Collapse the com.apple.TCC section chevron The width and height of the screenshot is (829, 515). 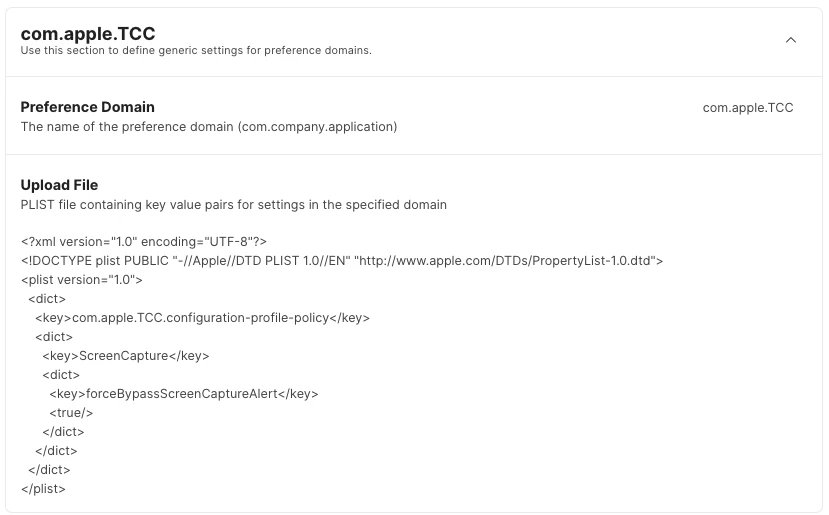[x=790, y=40]
